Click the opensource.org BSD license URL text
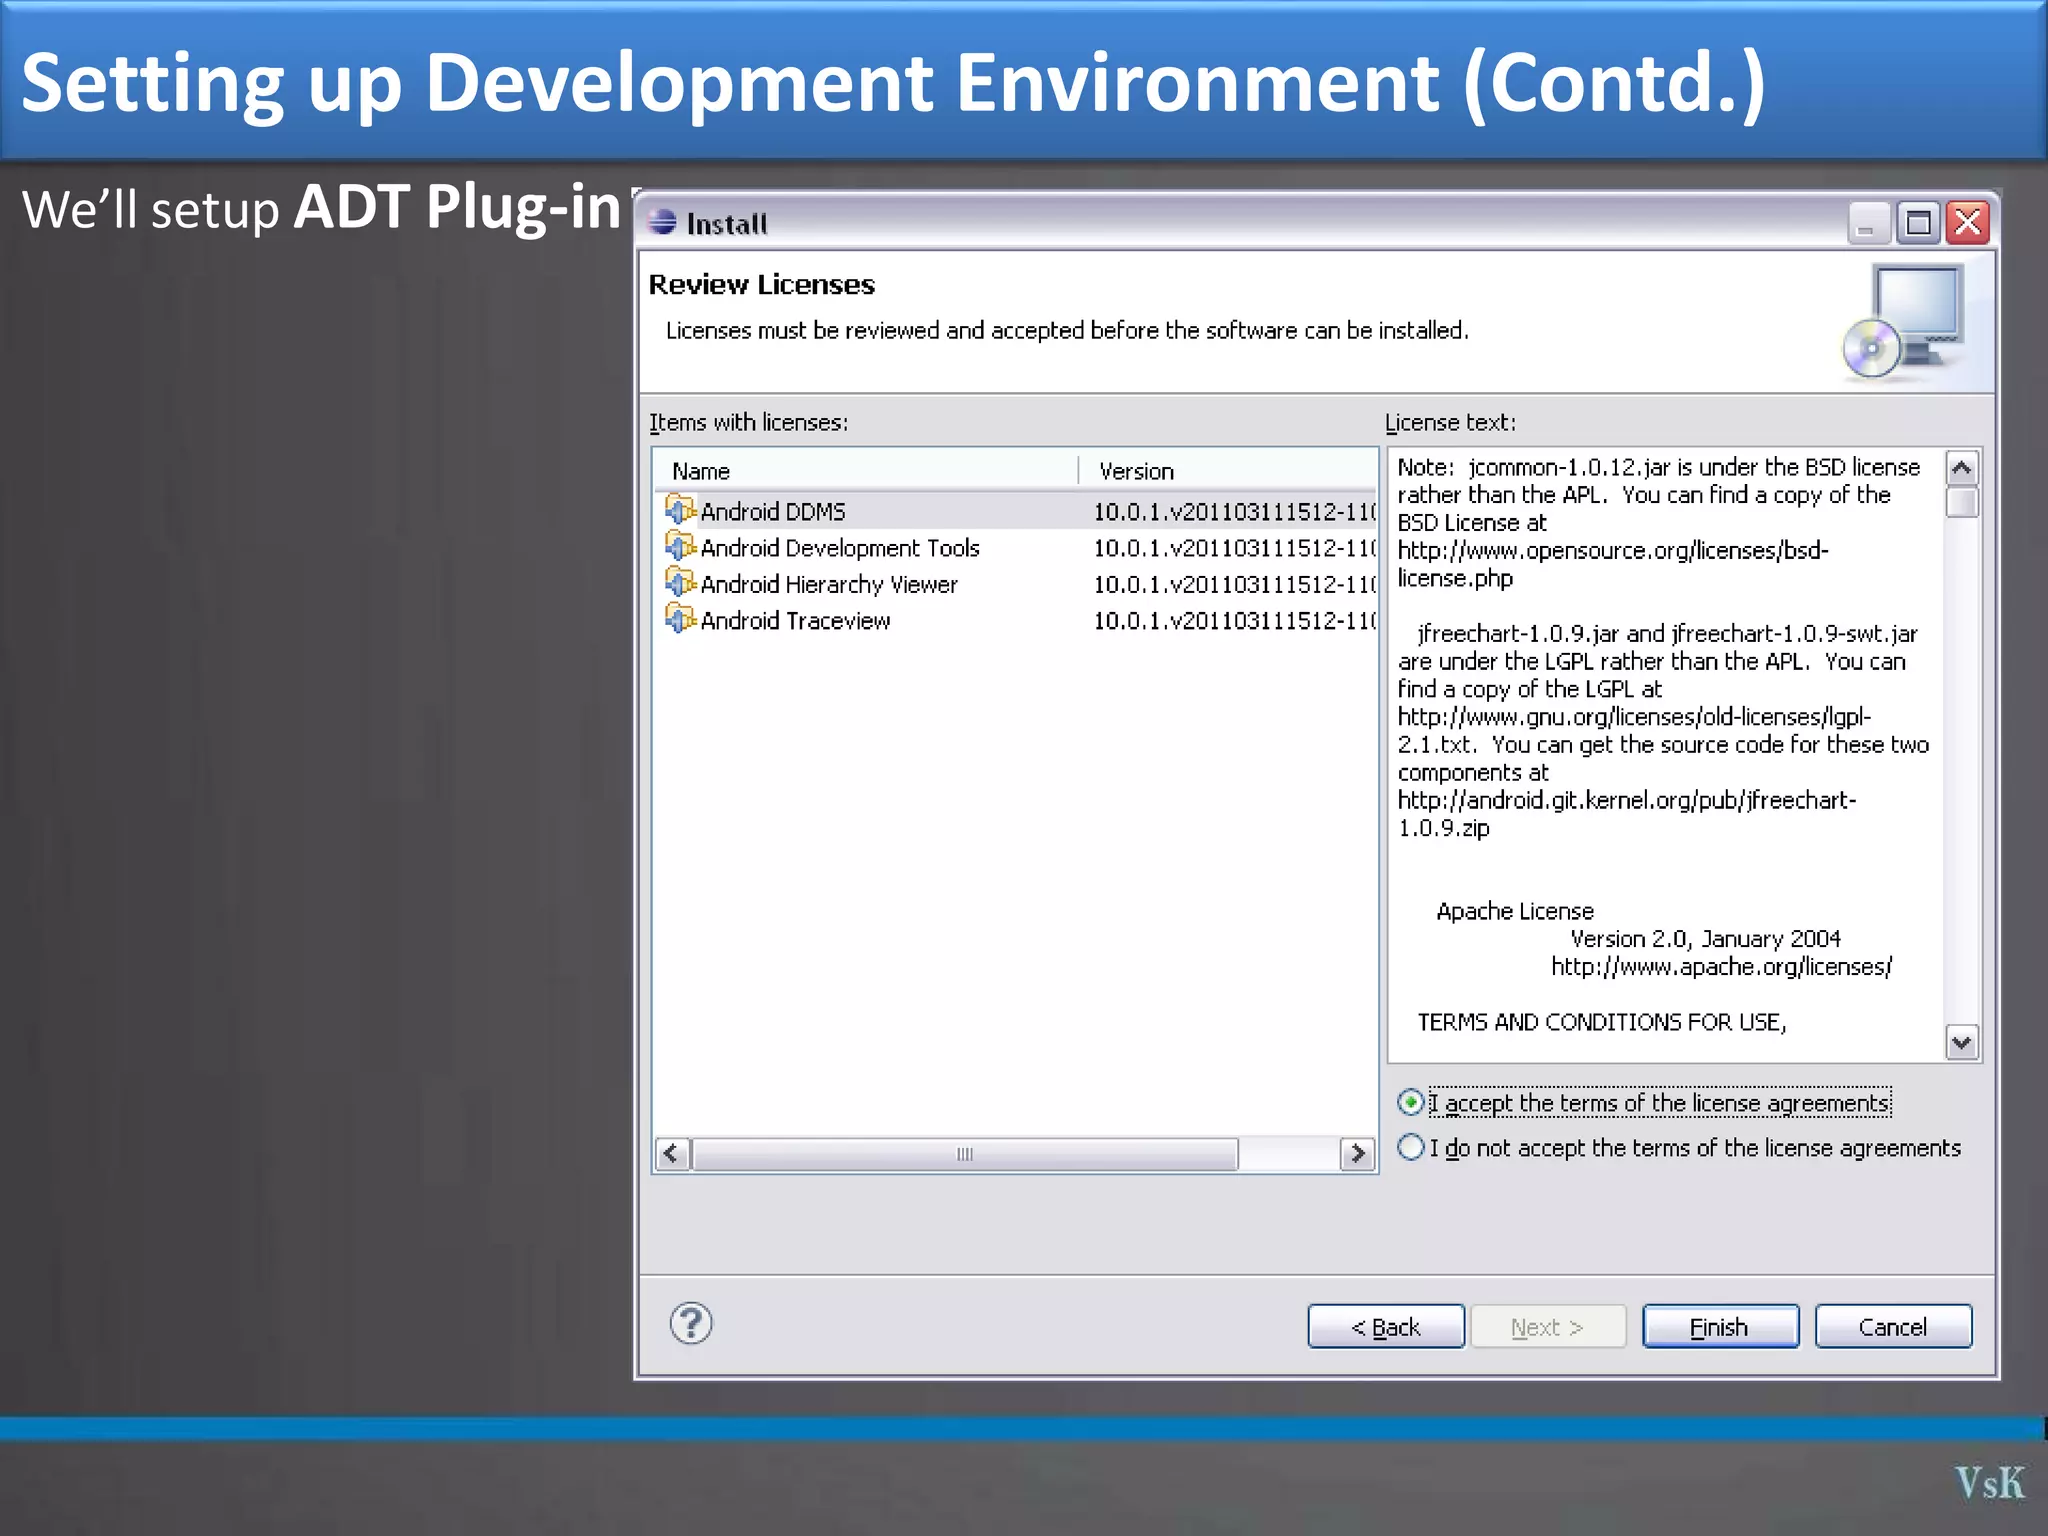Screen dimensions: 2048x1536 click(1612, 564)
